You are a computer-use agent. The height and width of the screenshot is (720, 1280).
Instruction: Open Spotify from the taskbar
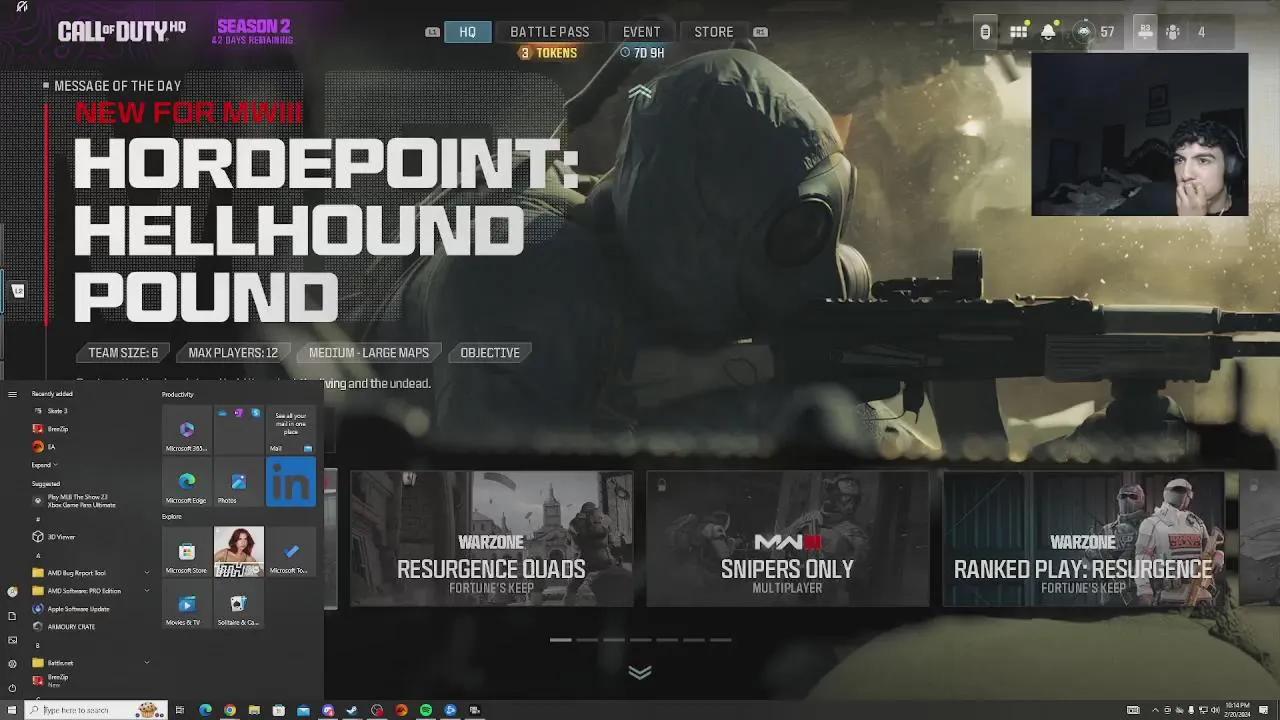click(x=426, y=710)
